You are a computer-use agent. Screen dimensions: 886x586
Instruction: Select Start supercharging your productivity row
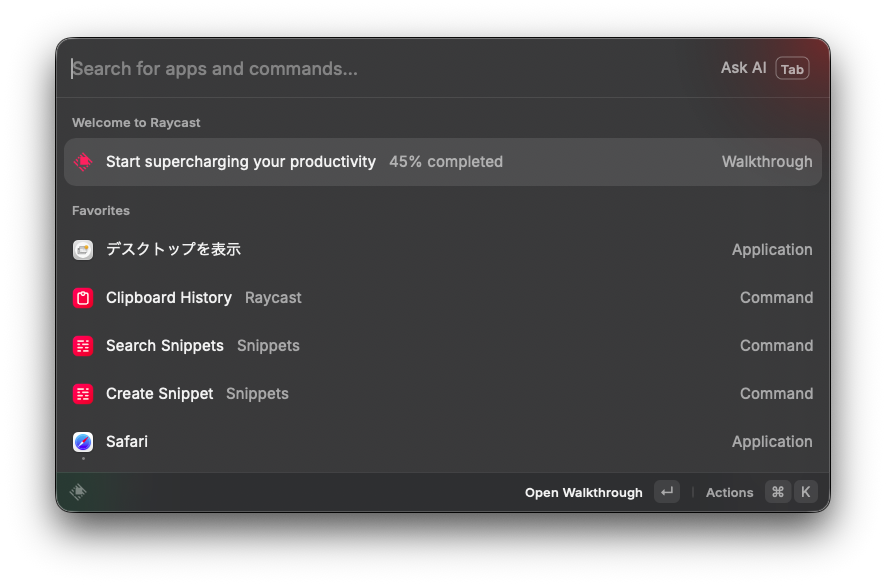[x=443, y=162]
